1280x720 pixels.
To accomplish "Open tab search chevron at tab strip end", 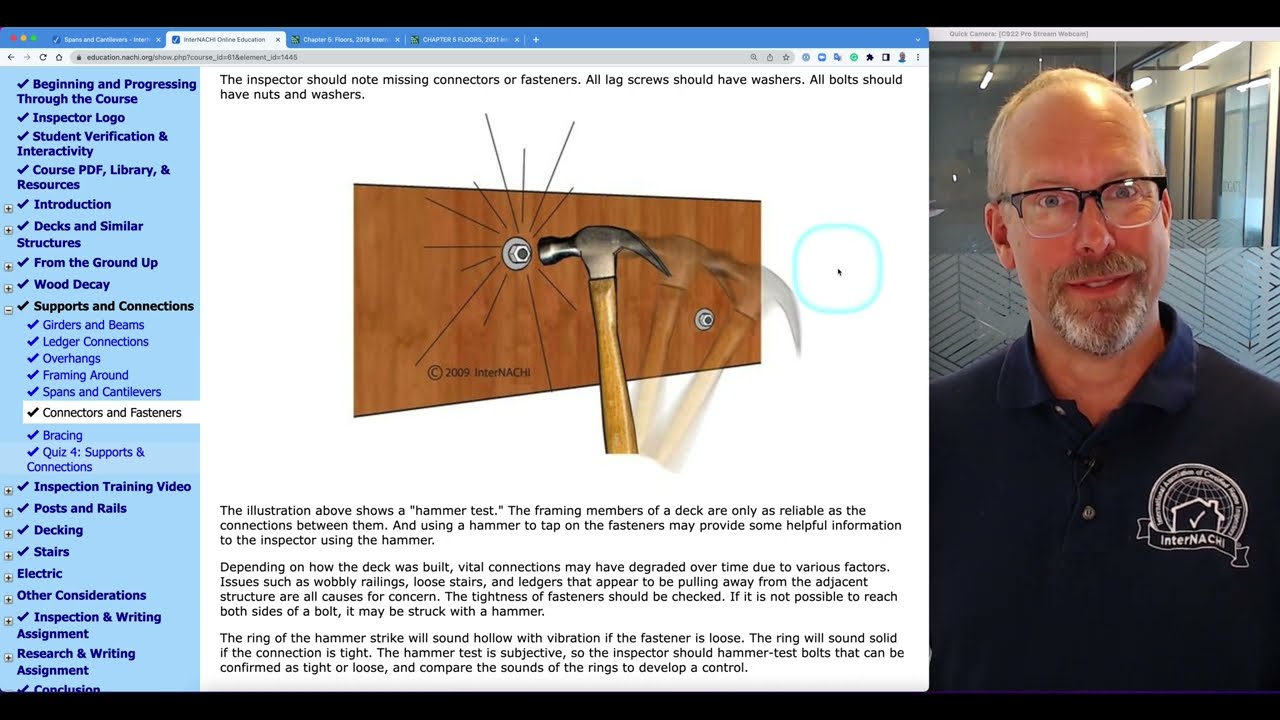I will coord(917,40).
